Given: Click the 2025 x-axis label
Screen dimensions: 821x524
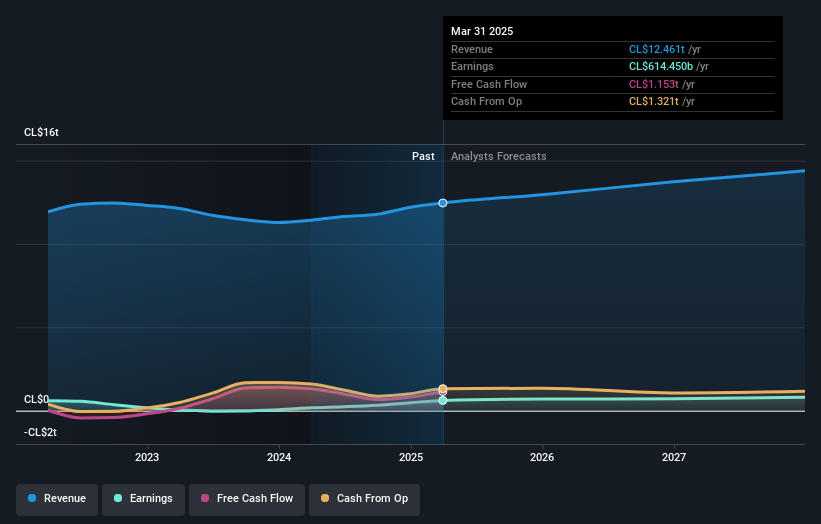Looking at the screenshot, I should (411, 458).
